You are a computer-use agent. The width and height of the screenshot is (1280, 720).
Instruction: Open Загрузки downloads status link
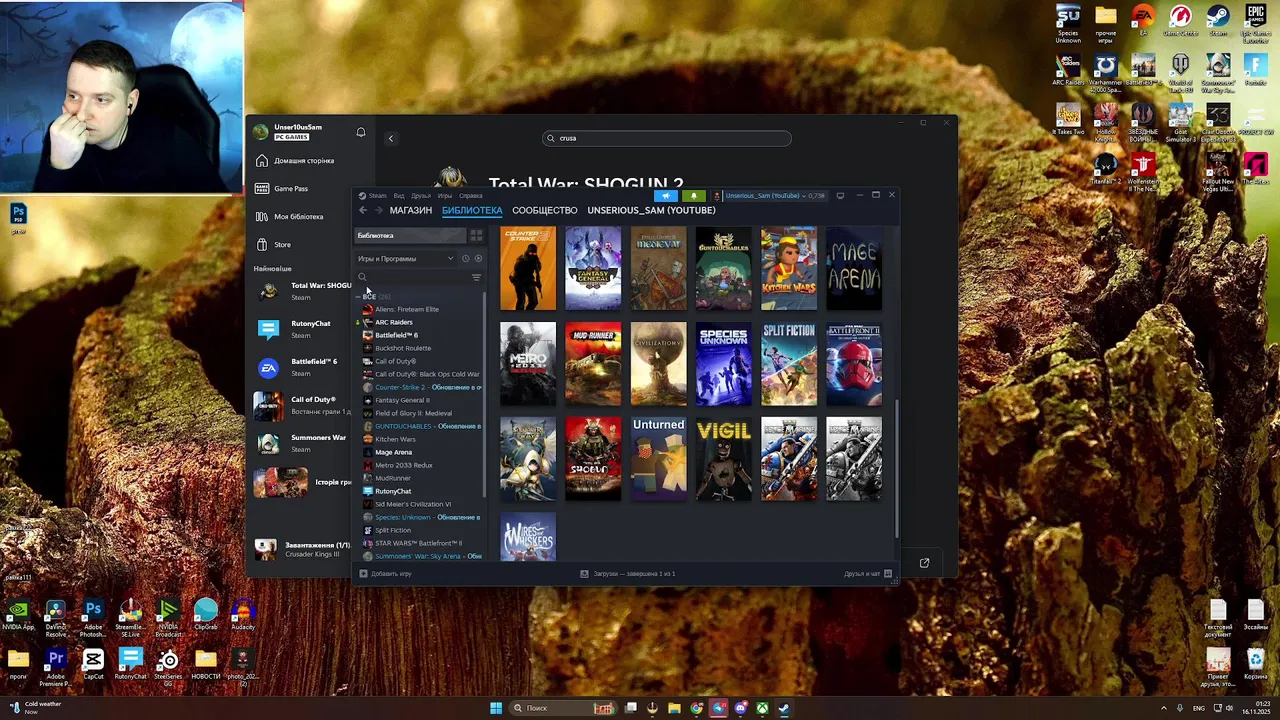pos(628,574)
